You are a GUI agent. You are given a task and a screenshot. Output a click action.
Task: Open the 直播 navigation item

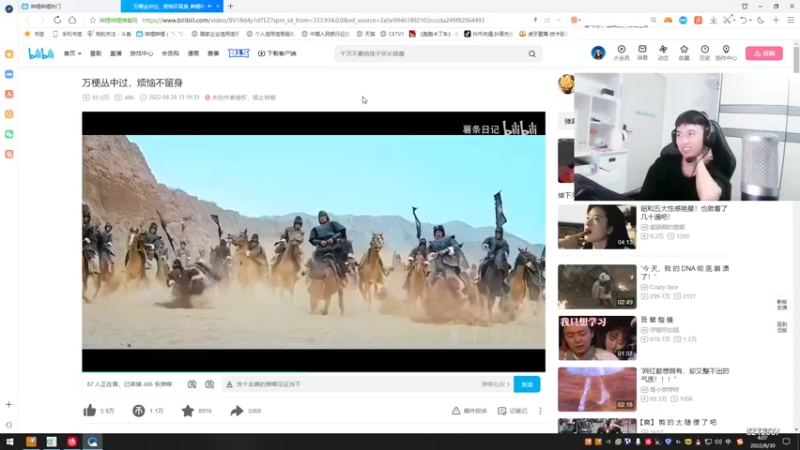116,53
